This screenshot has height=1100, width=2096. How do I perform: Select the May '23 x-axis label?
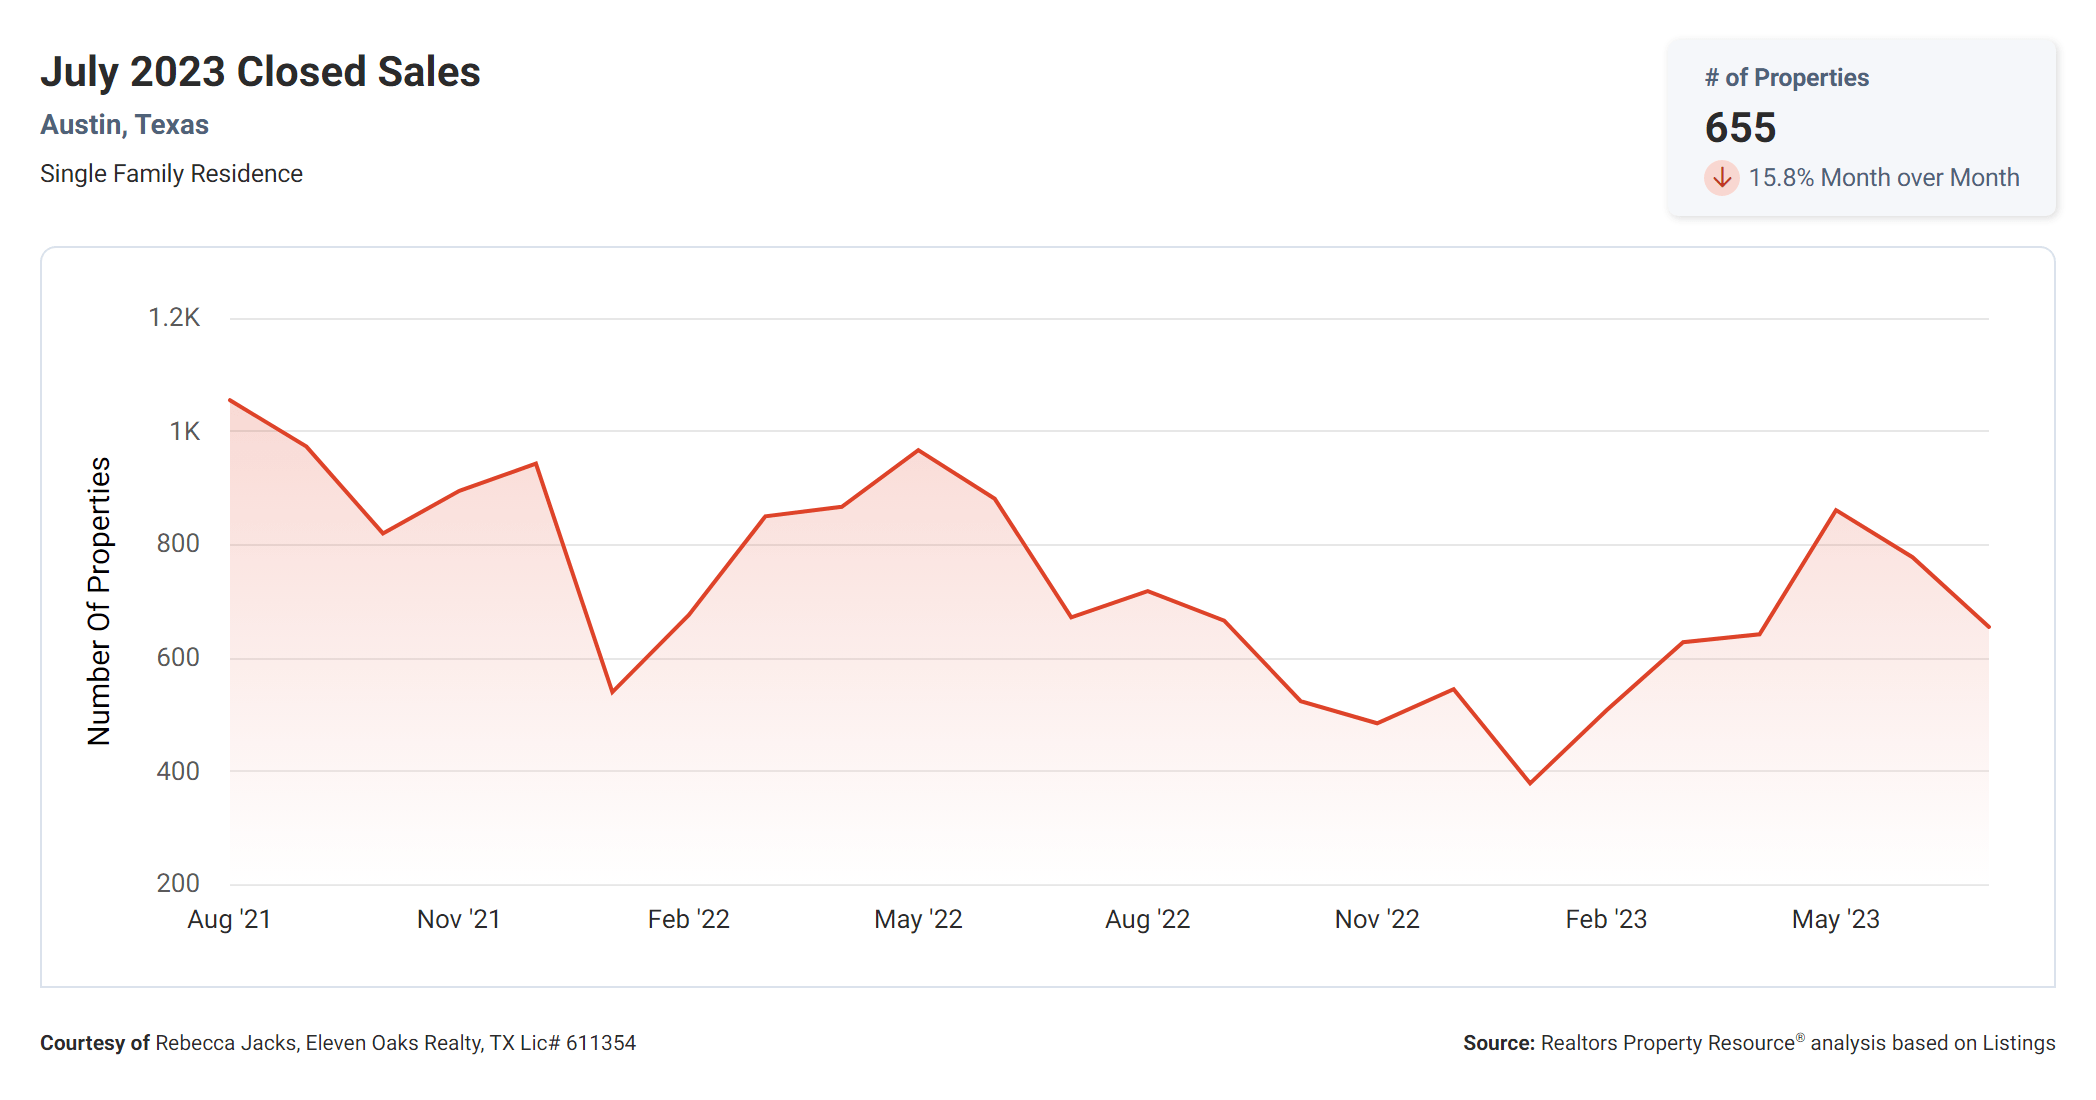pyautogui.click(x=1835, y=919)
